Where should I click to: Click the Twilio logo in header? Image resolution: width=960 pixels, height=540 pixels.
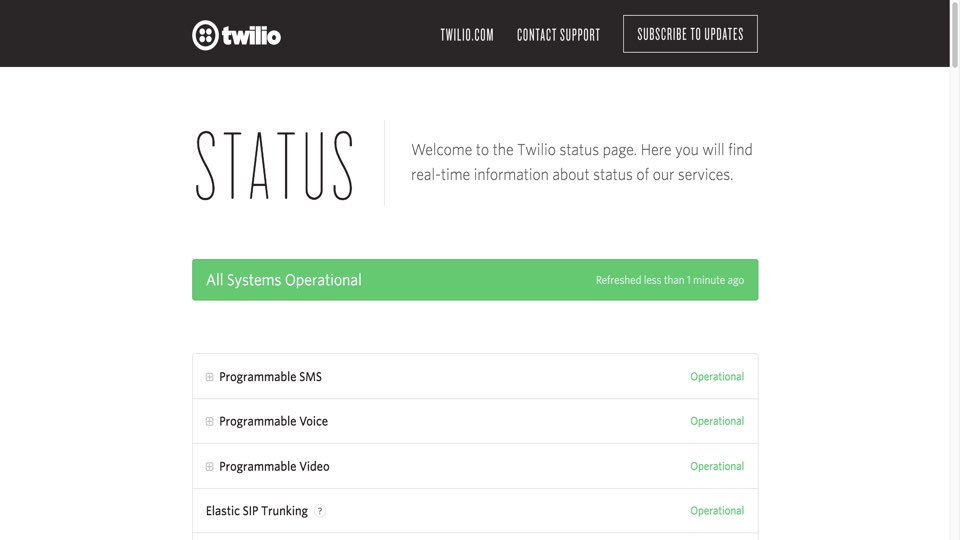[236, 36]
